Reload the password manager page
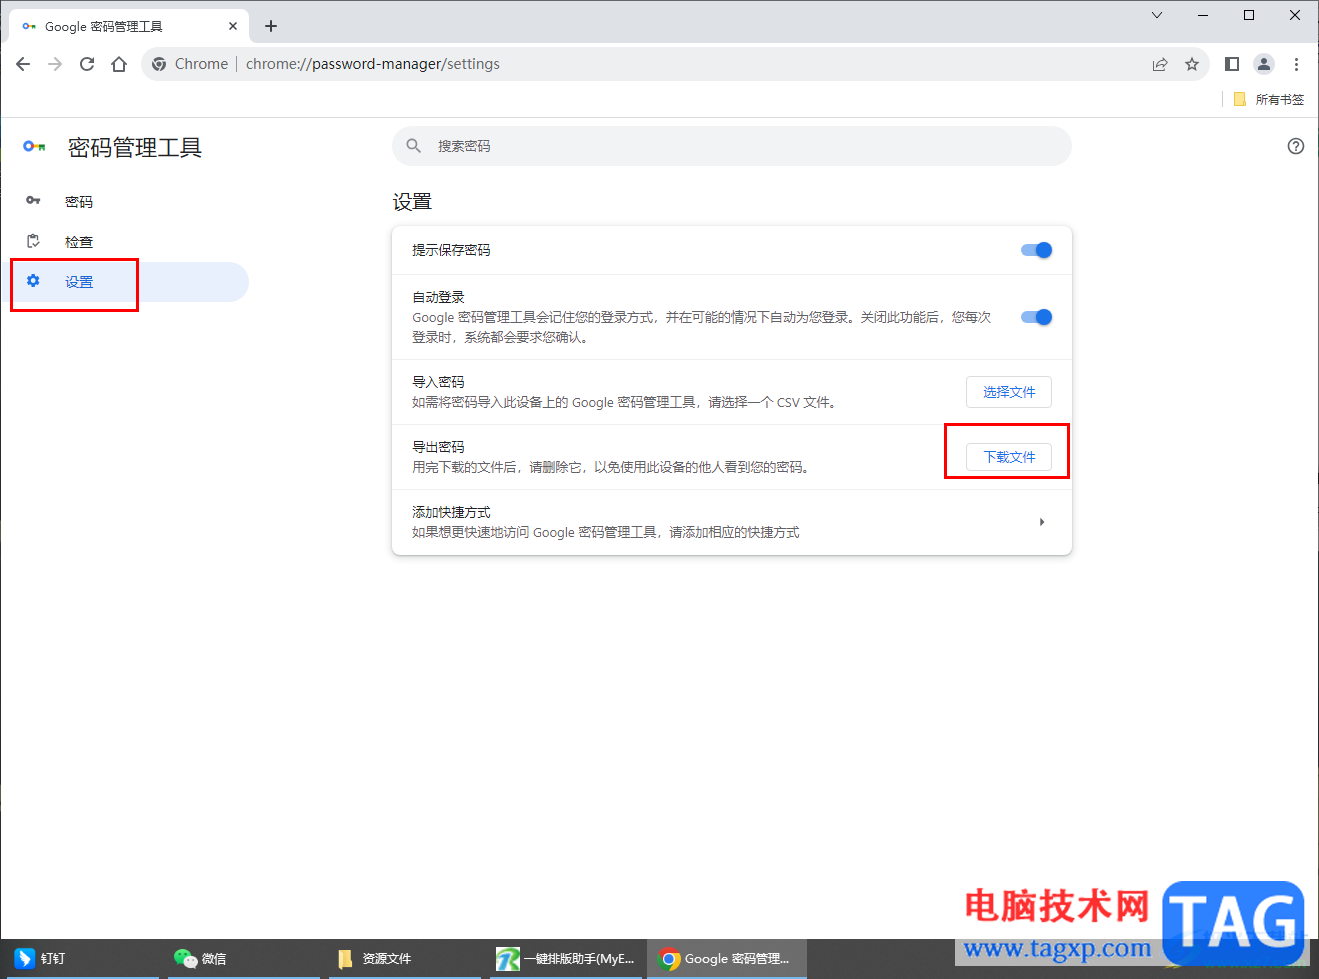 click(87, 64)
